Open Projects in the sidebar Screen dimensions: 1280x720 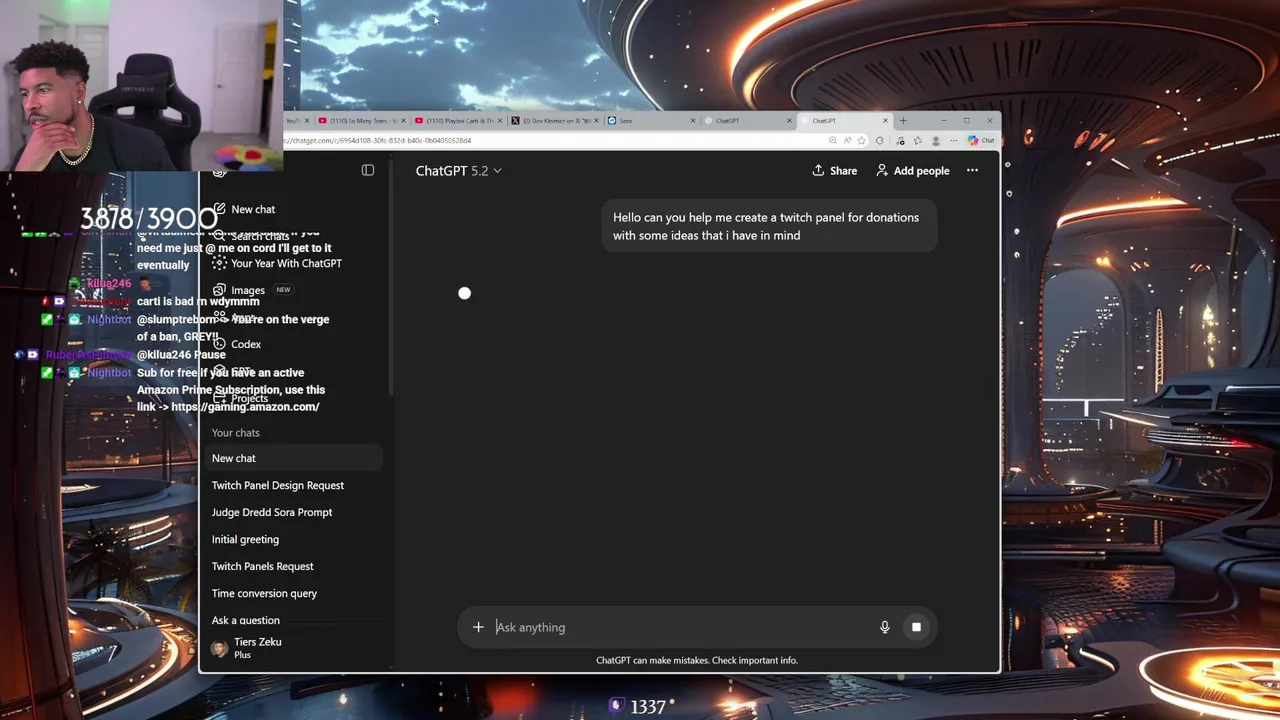(x=249, y=398)
